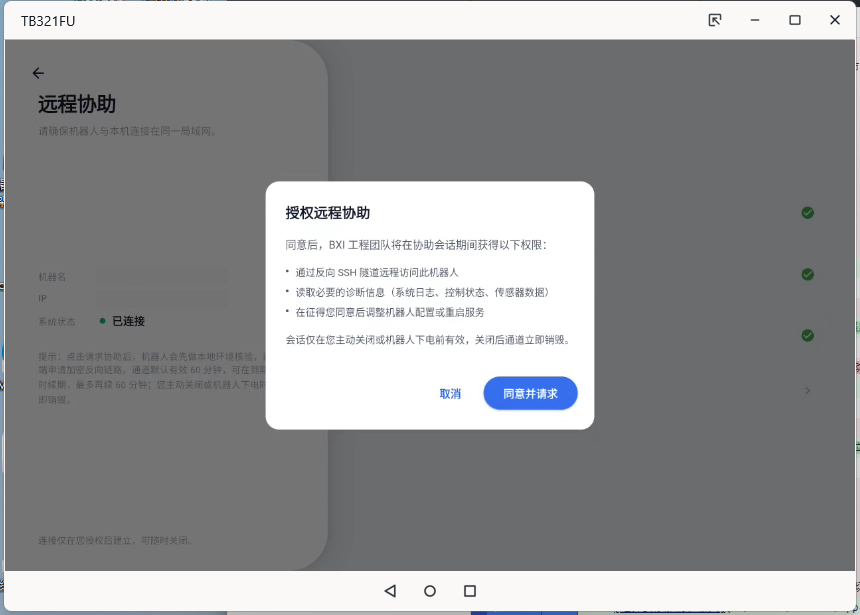Click the 同意并请求 button
Screen dimensions: 860x615
point(530,393)
